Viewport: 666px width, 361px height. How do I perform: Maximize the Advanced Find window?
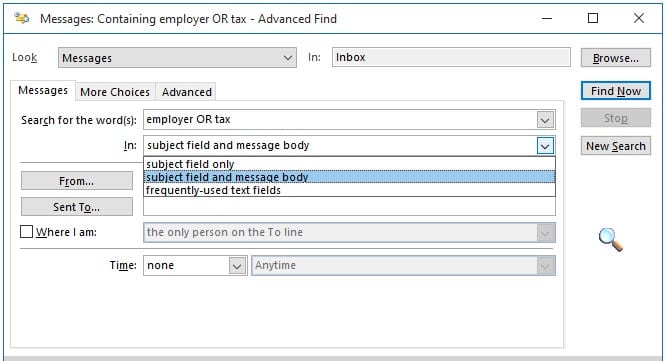(593, 18)
